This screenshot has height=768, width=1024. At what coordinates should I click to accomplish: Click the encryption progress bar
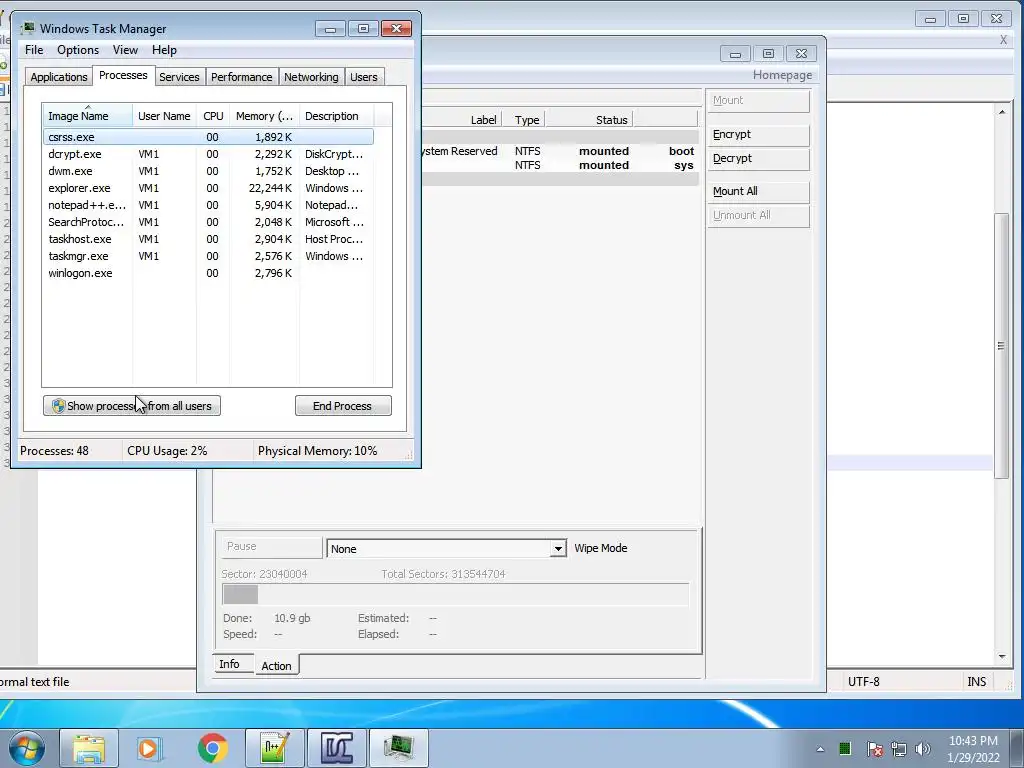tap(455, 595)
